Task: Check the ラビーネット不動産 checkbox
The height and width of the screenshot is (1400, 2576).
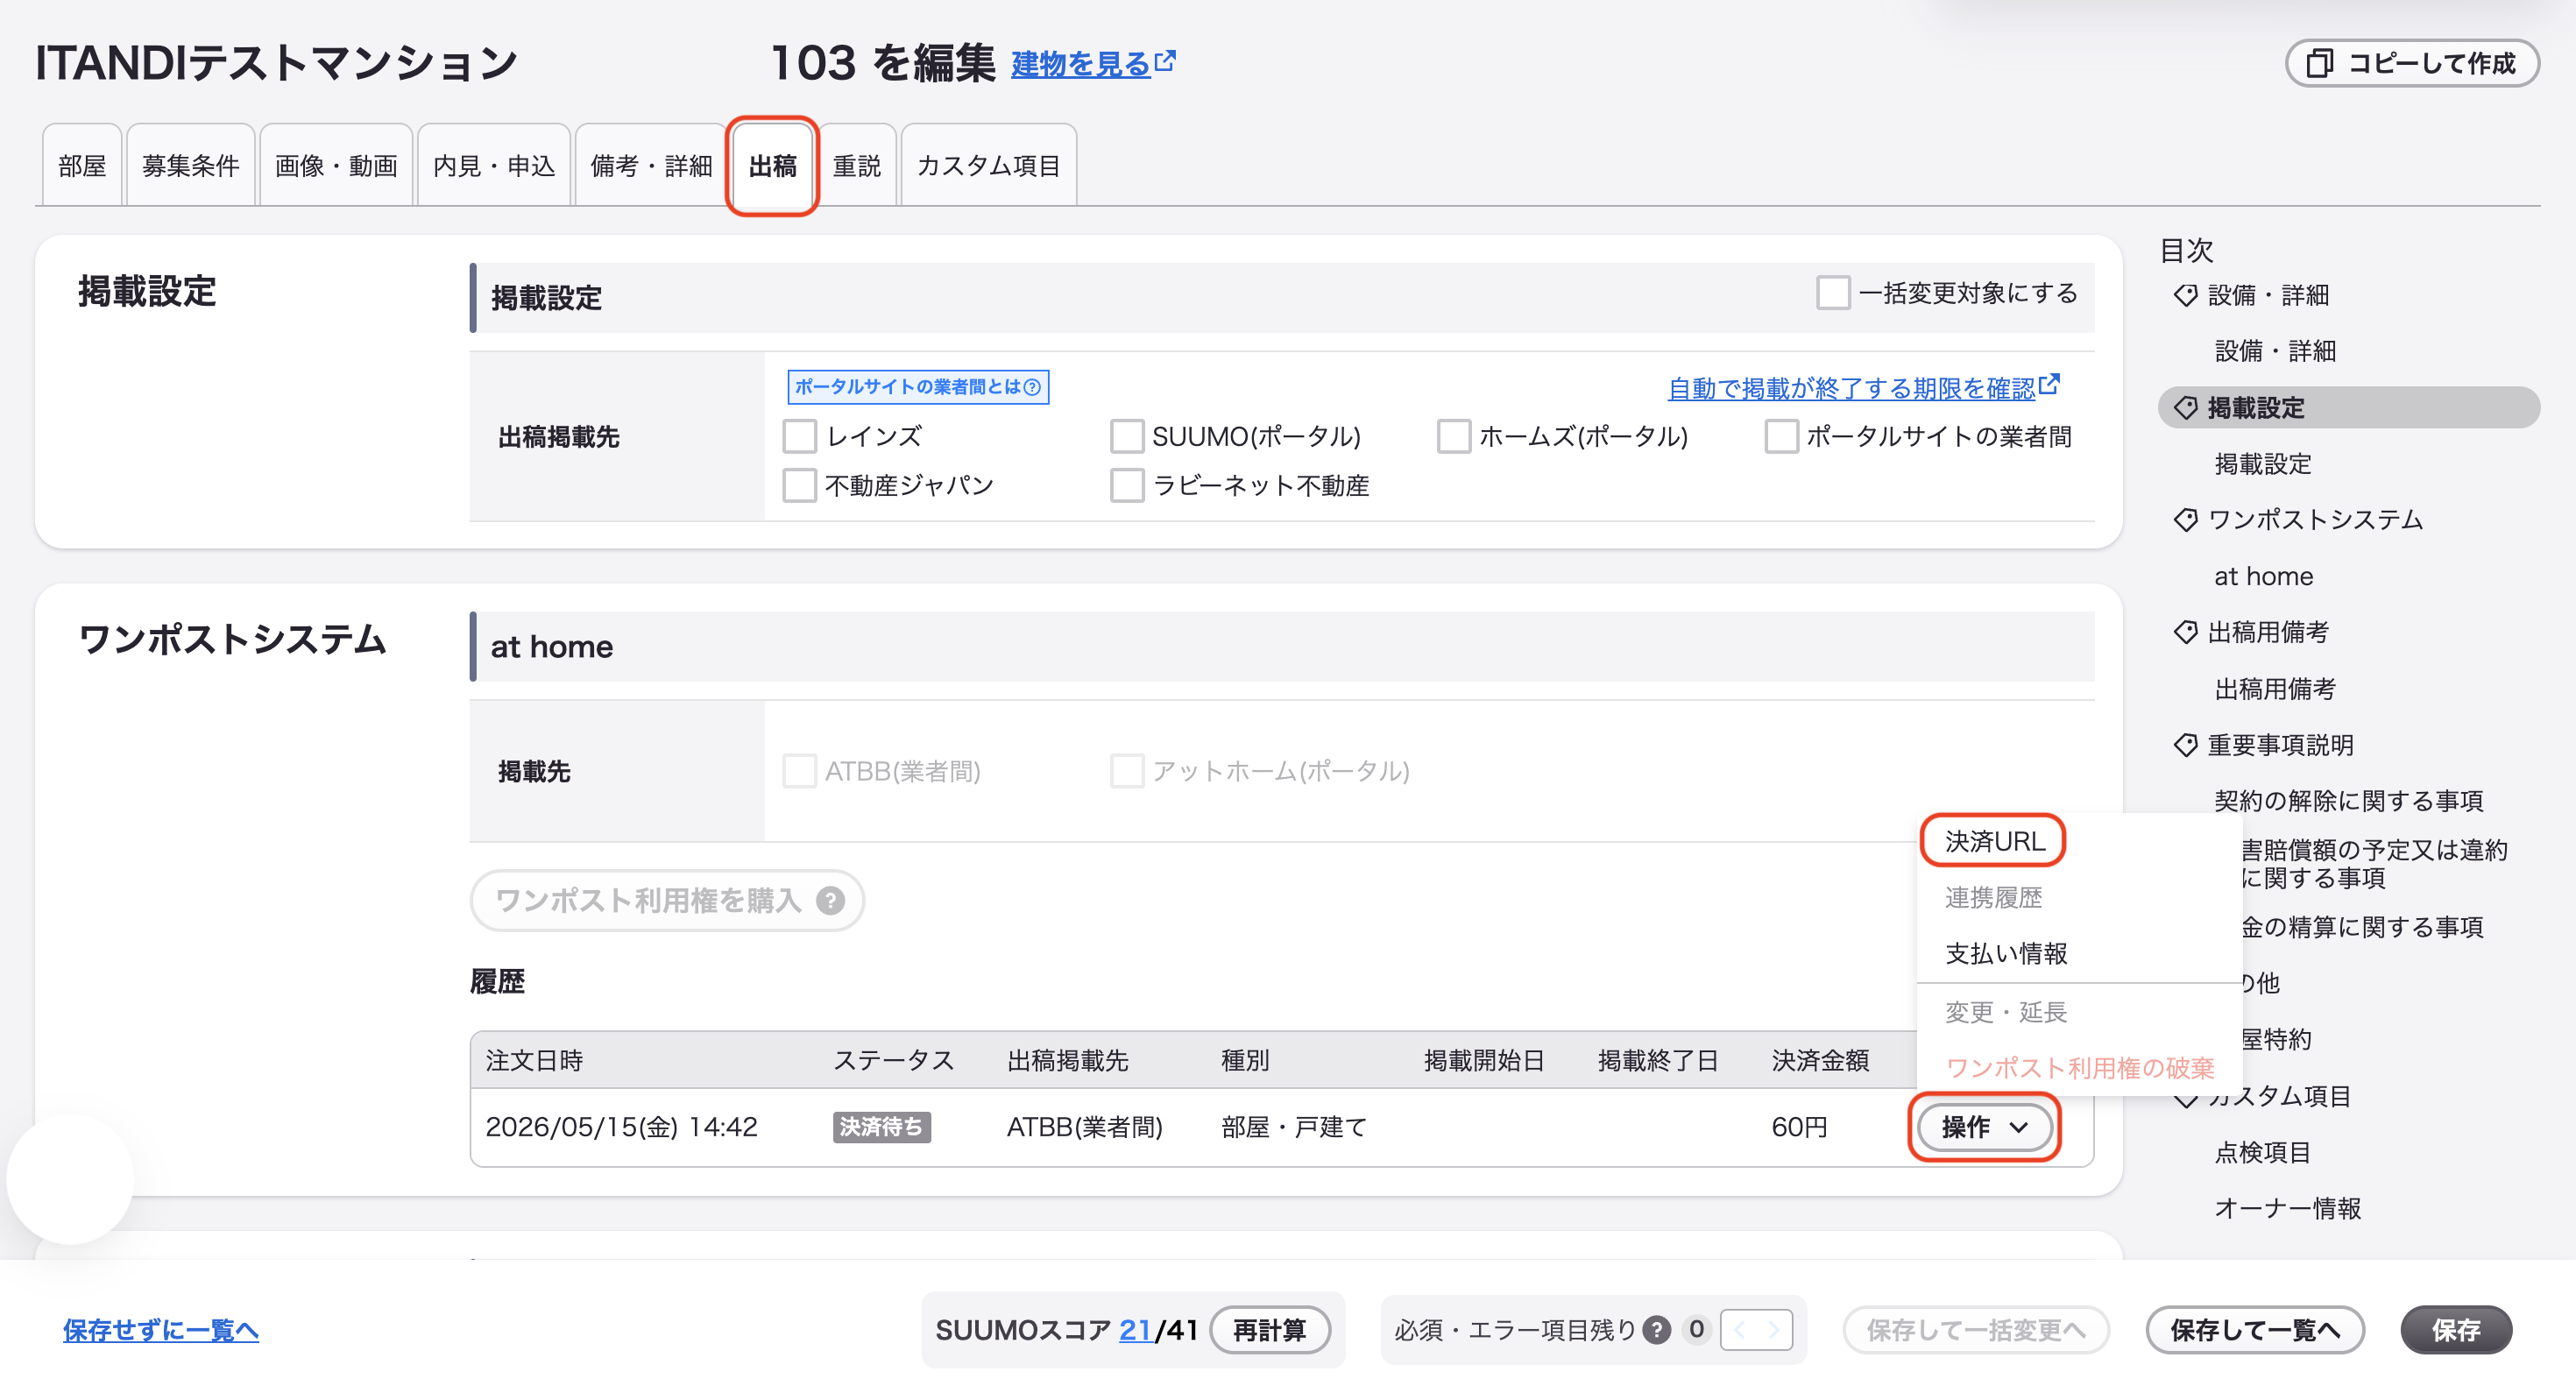Action: pos(1126,485)
